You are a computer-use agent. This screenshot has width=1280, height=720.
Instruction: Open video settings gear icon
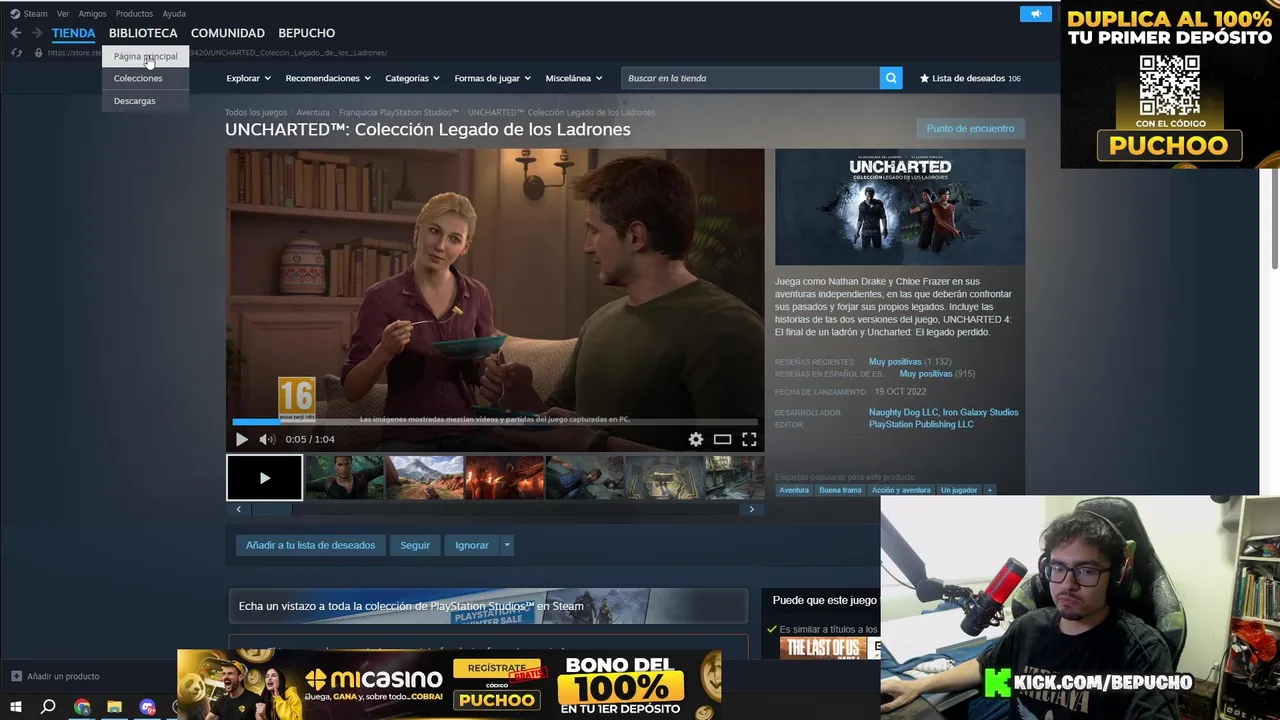click(x=696, y=439)
